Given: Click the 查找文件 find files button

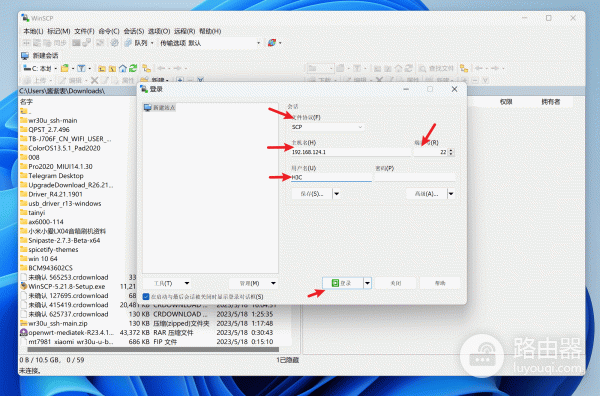Looking at the screenshot, I should coord(436,69).
